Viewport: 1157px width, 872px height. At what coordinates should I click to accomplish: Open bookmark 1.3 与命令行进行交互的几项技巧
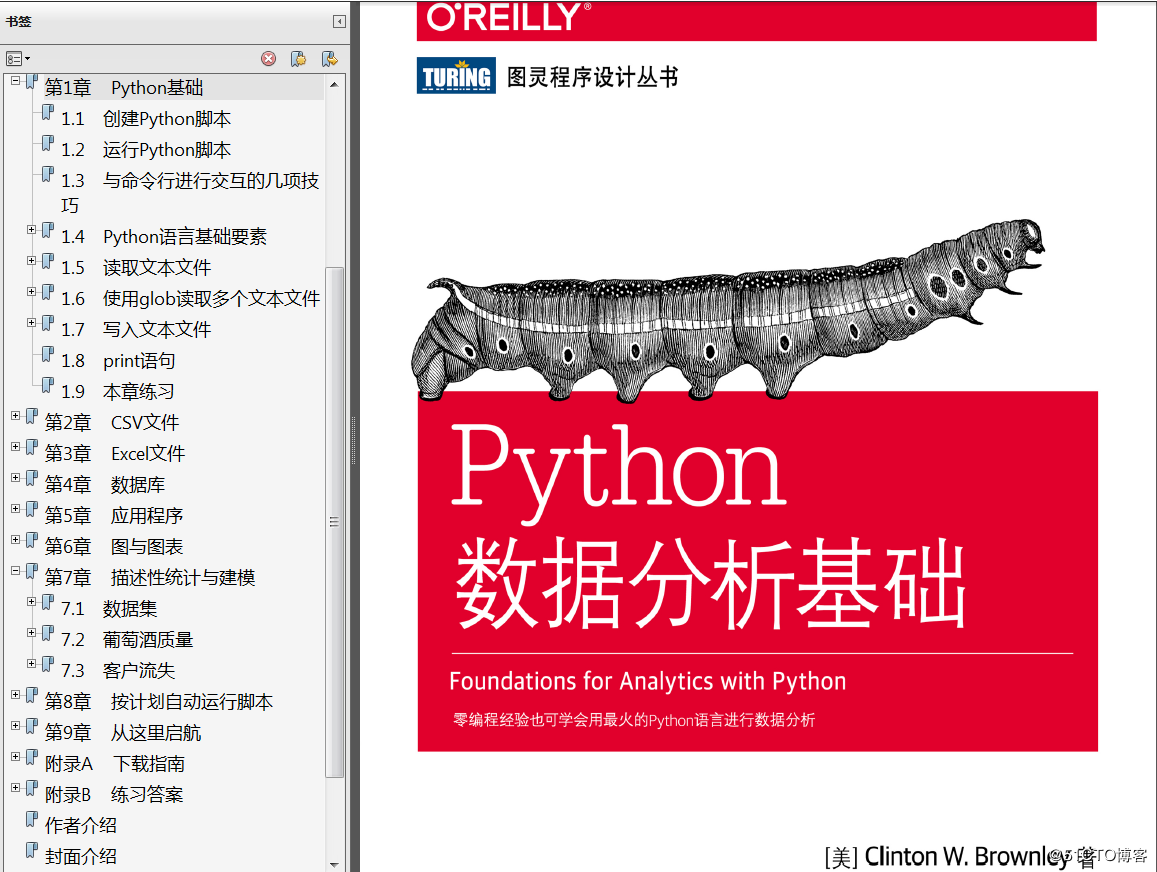tap(190, 193)
